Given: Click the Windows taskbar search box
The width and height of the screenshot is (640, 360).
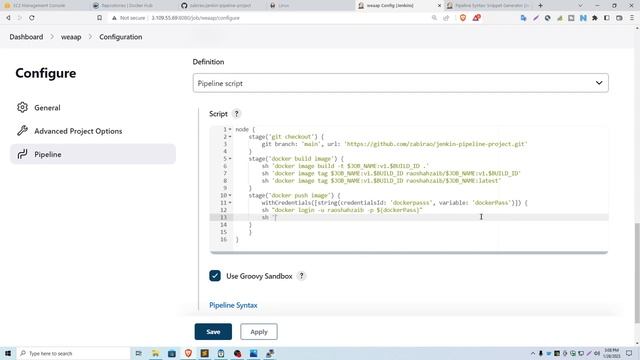Looking at the screenshot, I should [73, 353].
